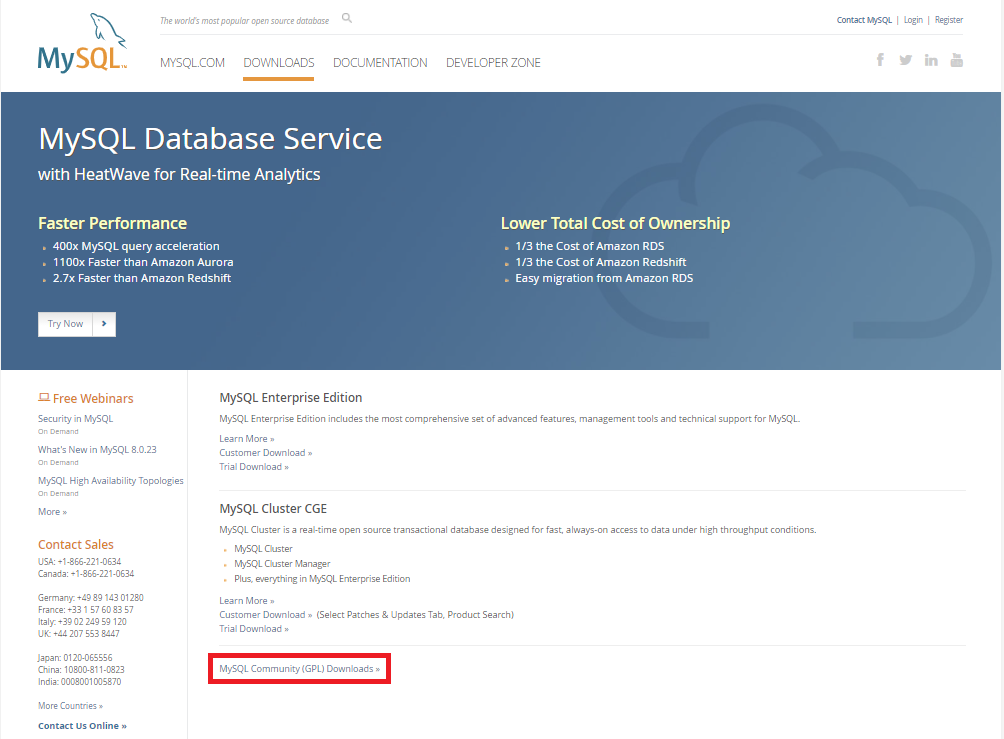Click the Easy migration from Amazon RDS text
This screenshot has height=739, width=1004.
(604, 278)
